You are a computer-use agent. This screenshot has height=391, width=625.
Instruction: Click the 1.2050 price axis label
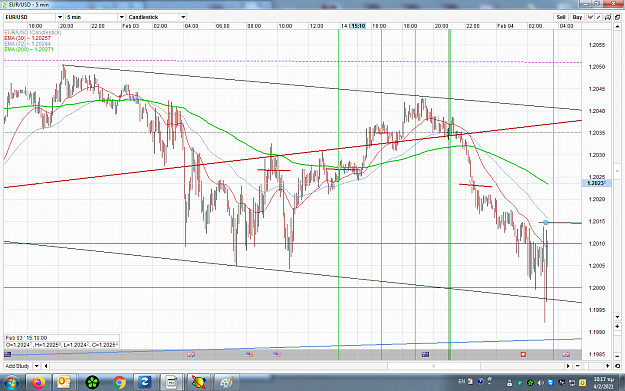tap(597, 67)
